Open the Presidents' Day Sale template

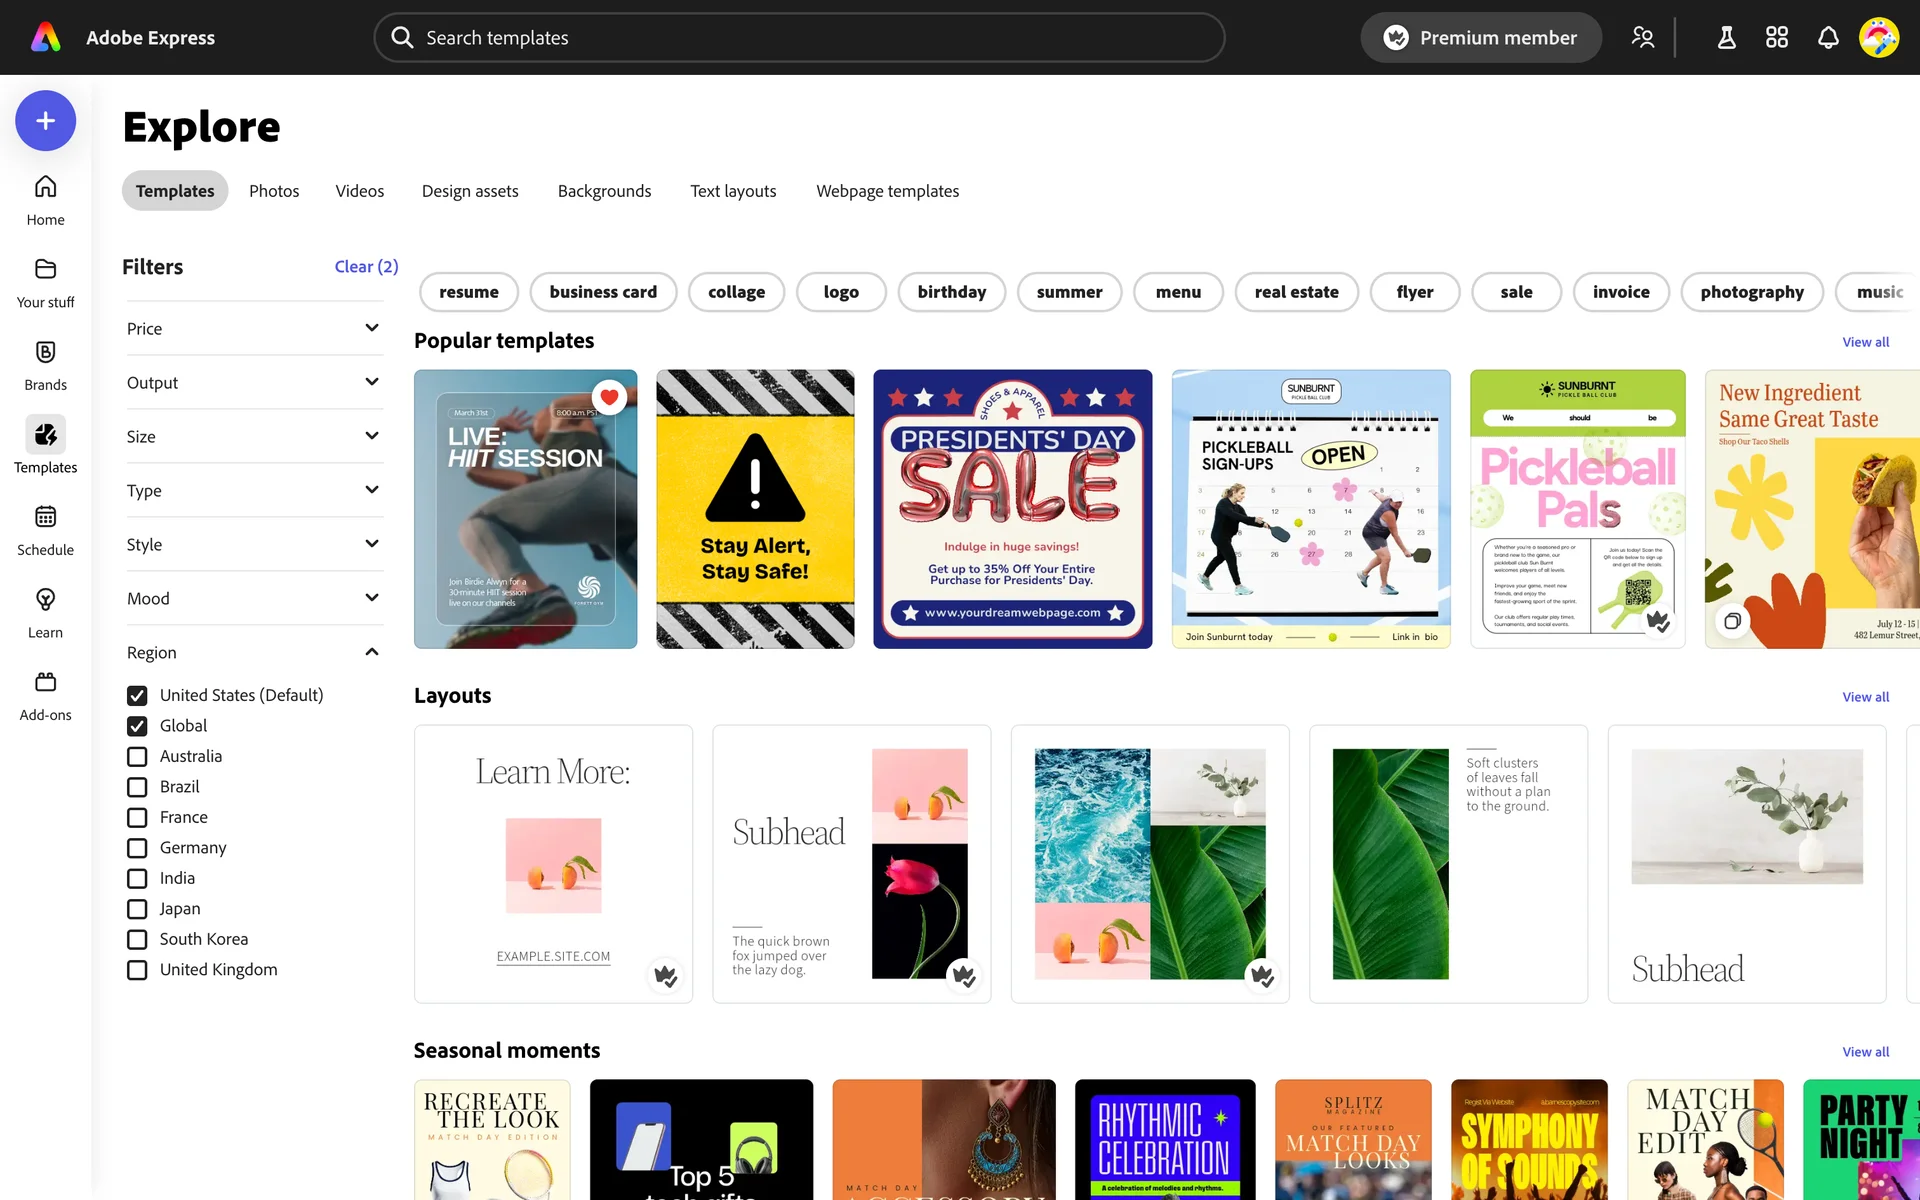(x=1012, y=509)
